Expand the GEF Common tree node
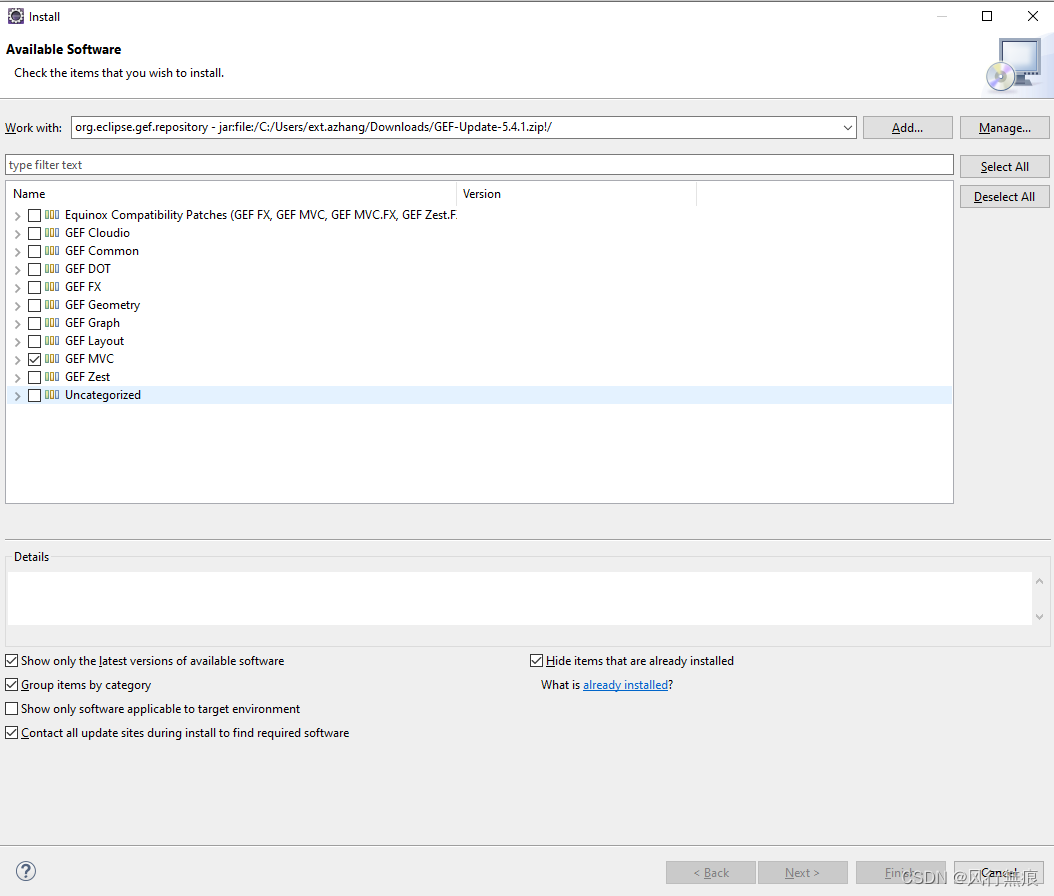The width and height of the screenshot is (1054, 896). point(17,252)
